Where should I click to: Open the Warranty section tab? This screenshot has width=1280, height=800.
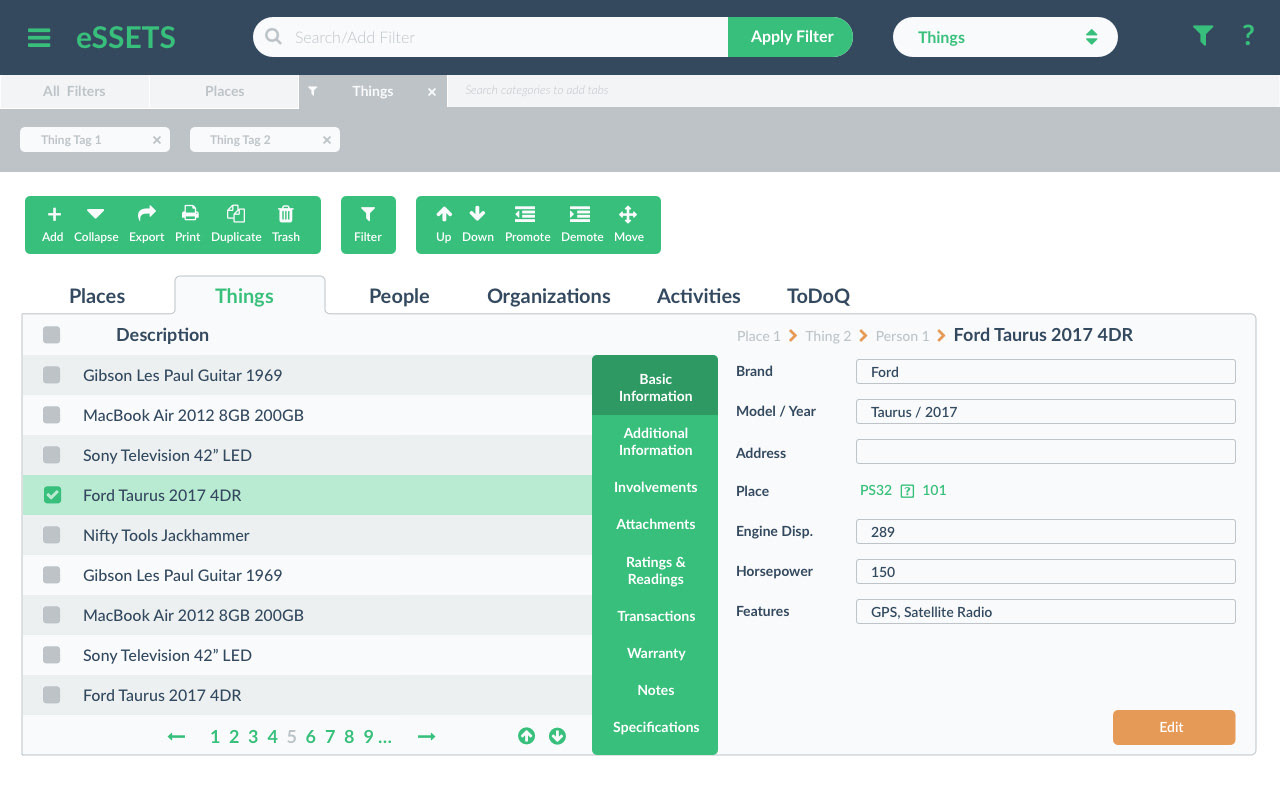coord(655,653)
